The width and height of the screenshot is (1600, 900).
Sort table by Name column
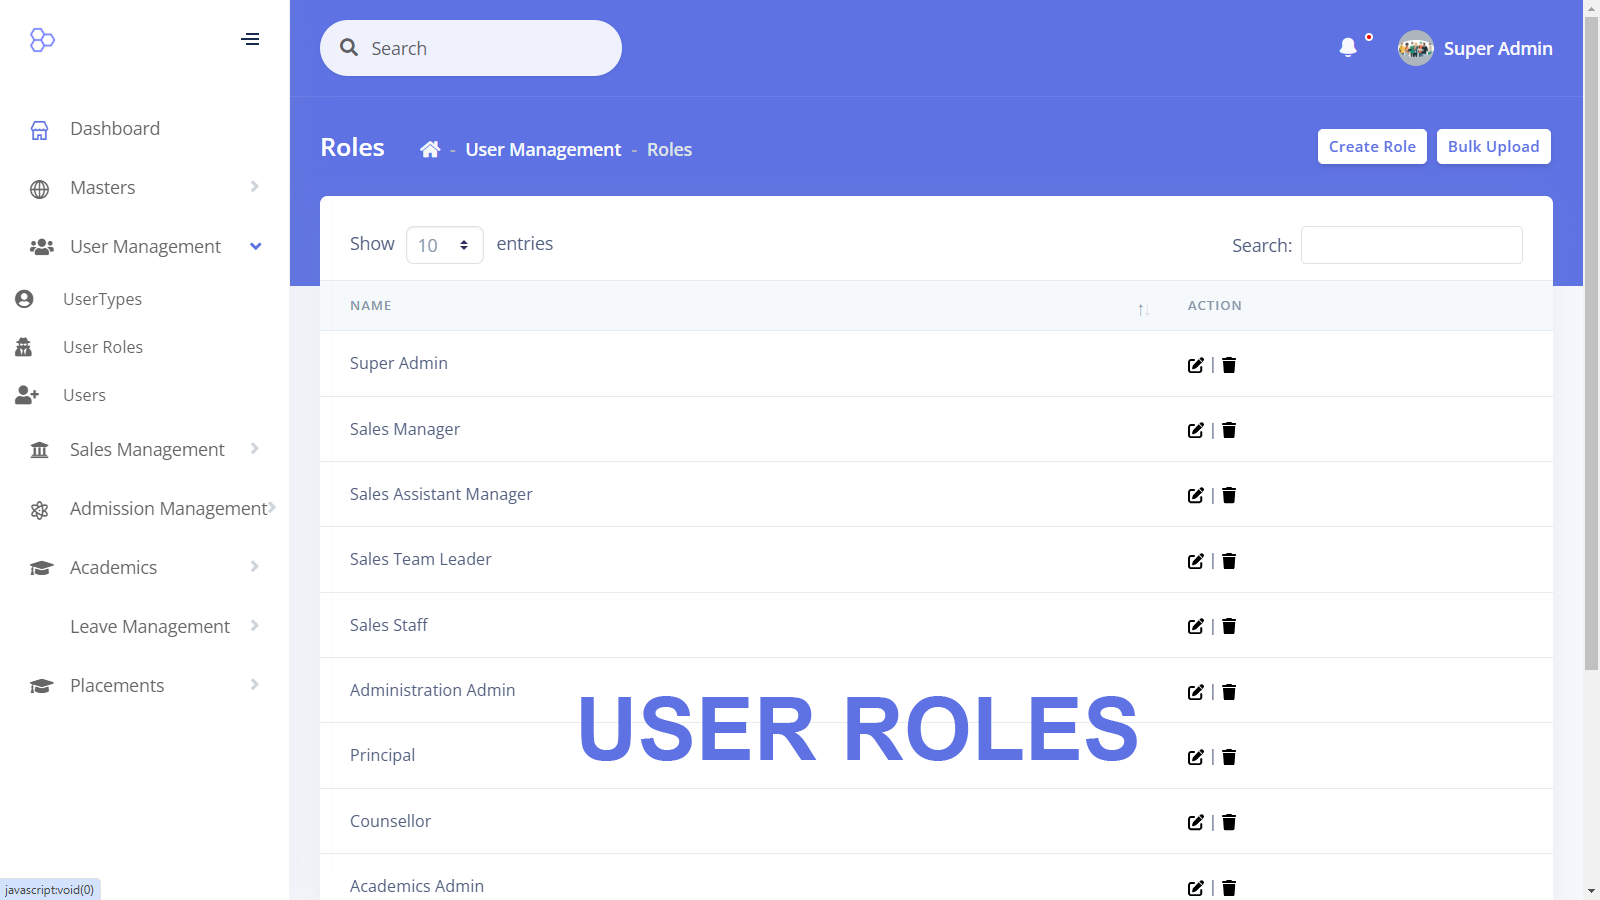point(740,306)
